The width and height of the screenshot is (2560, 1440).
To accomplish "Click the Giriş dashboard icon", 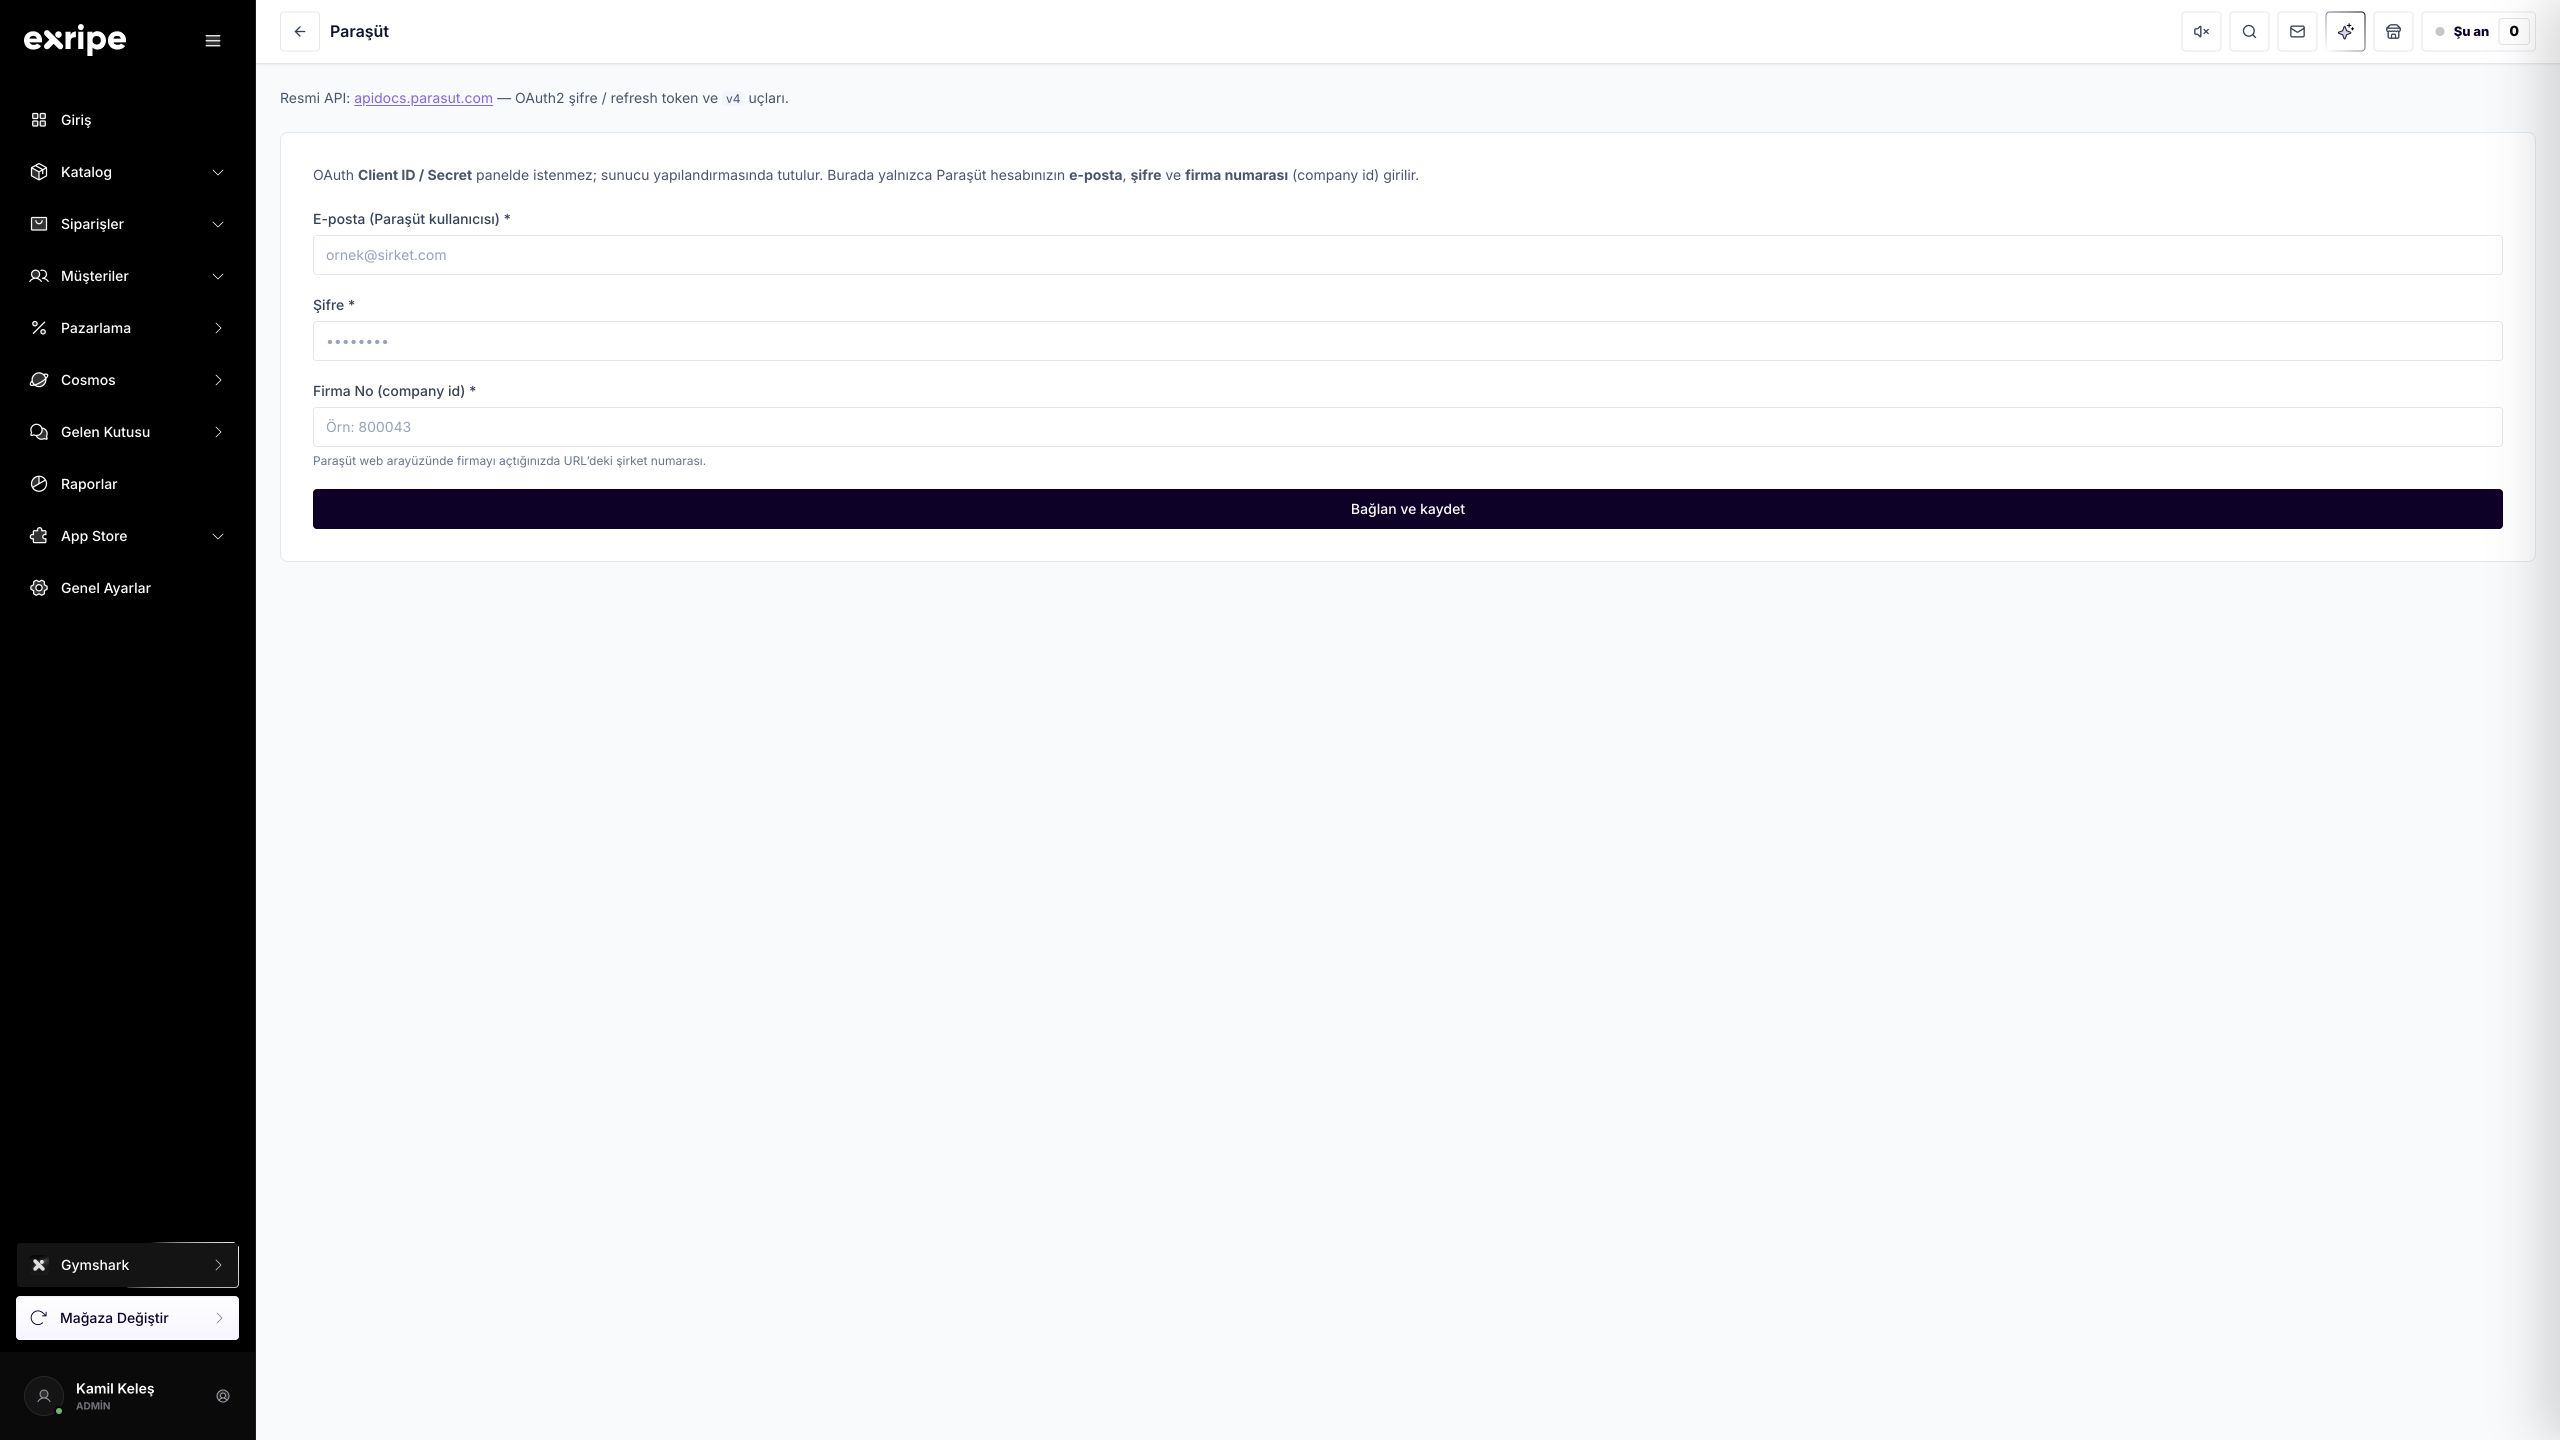I will (x=39, y=120).
